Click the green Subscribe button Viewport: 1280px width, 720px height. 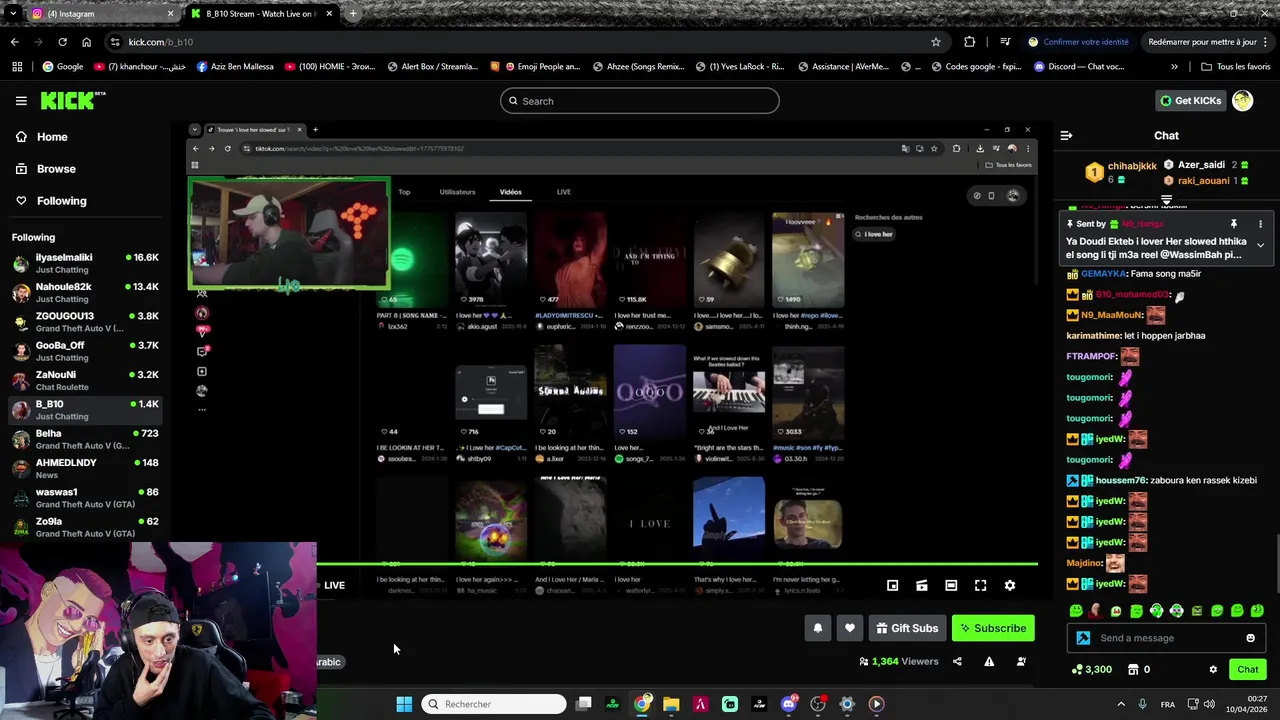click(x=993, y=628)
